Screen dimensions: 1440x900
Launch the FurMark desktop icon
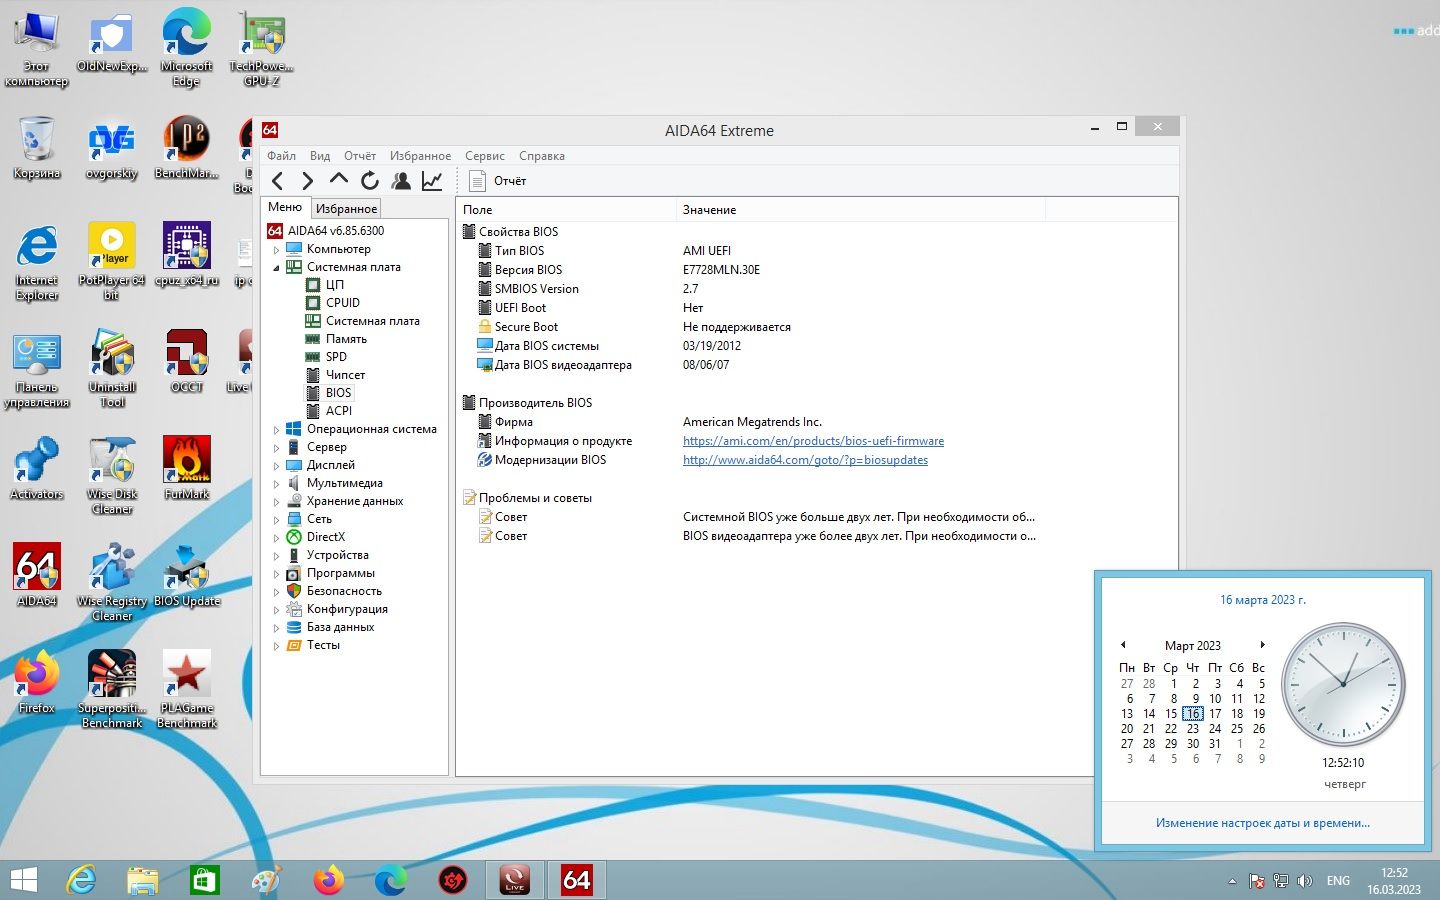point(187,468)
